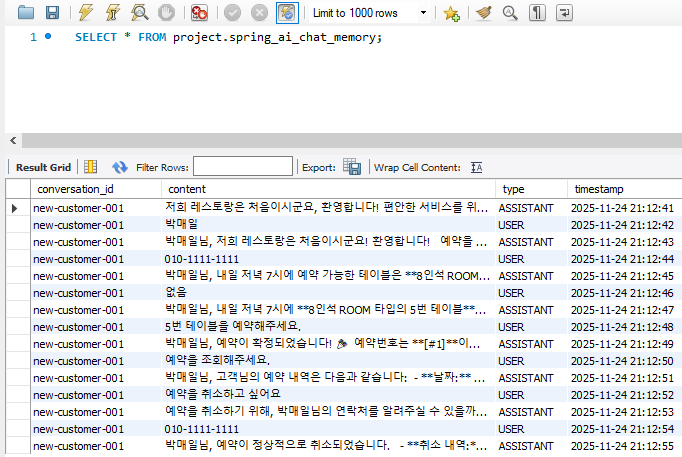Image resolution: width=682 pixels, height=457 pixels.
Task: Click the statement marker dot on line 1
Action: point(48,37)
